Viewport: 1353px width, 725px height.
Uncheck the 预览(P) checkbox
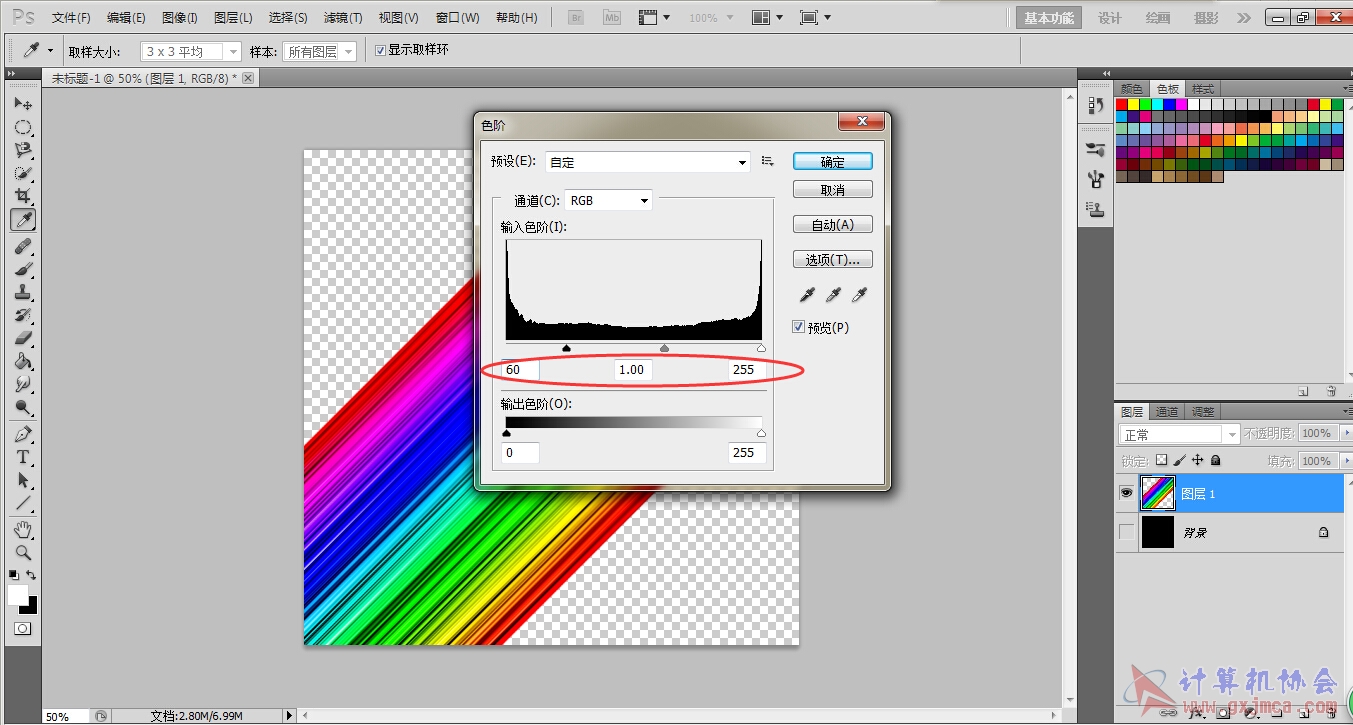point(798,327)
